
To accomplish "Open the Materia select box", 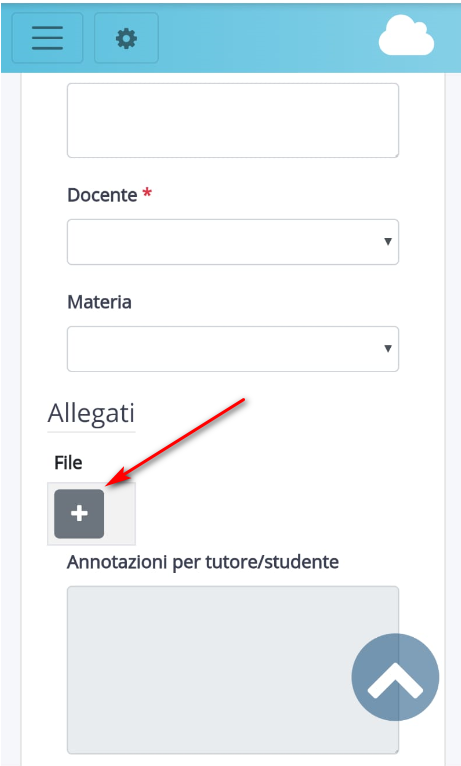I will point(233,349).
